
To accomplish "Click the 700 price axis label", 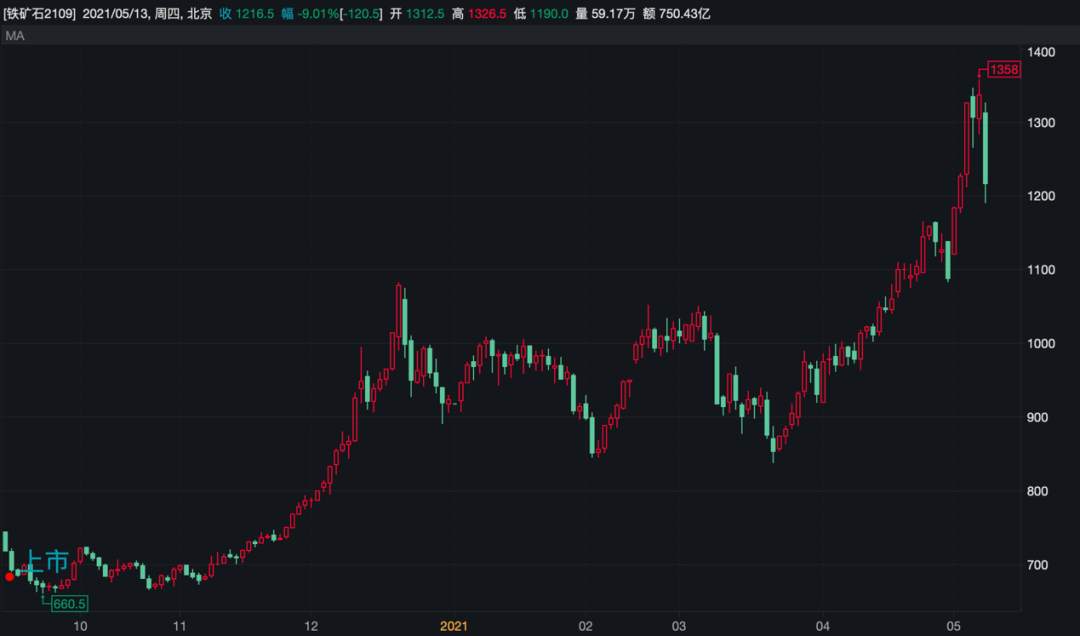I will coord(1037,564).
